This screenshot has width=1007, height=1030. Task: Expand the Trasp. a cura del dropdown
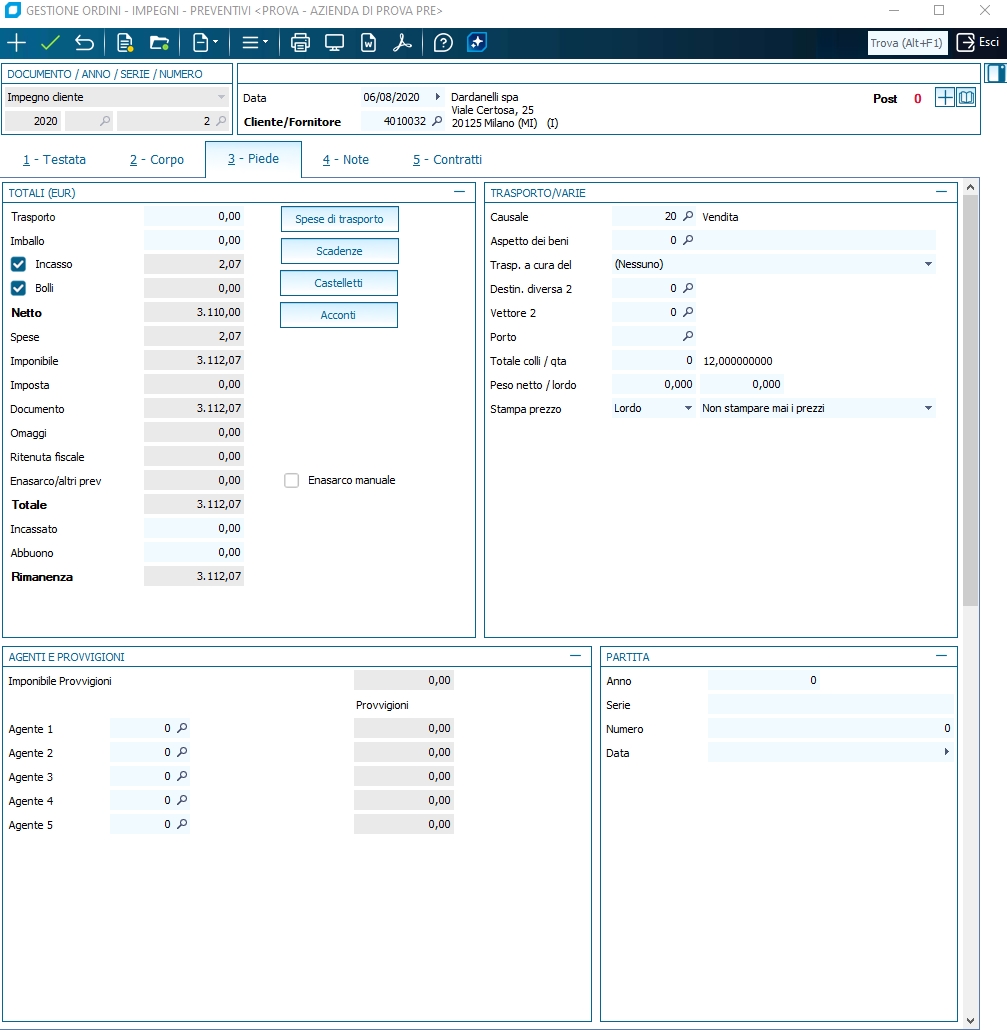(928, 265)
